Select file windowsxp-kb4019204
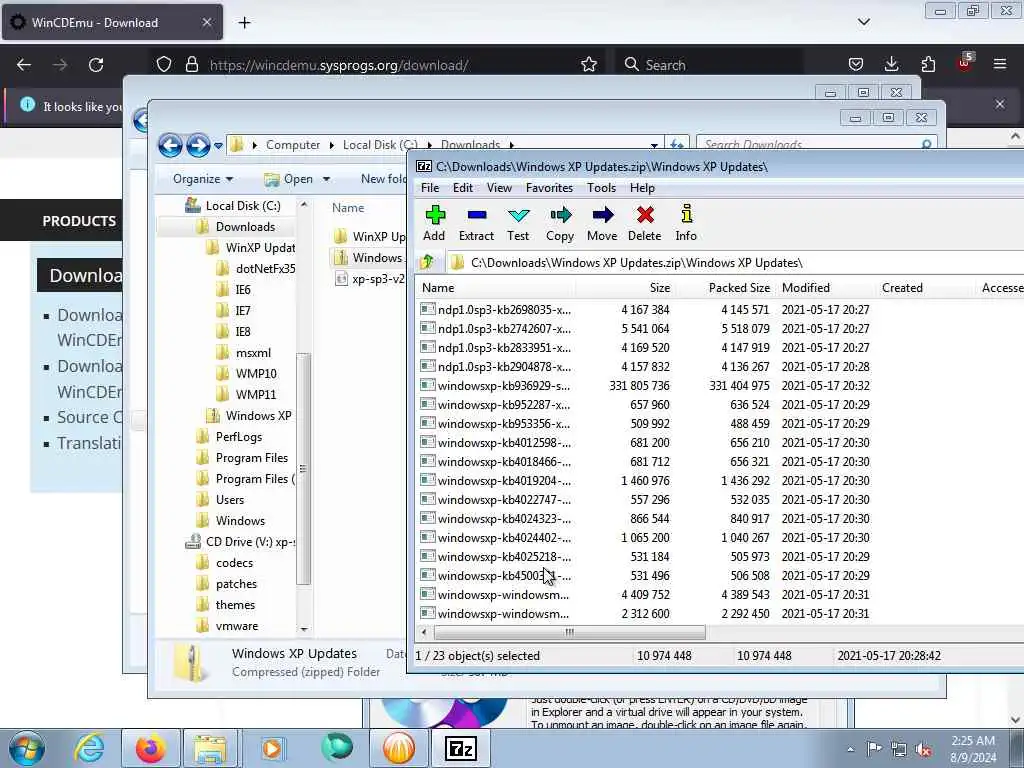This screenshot has width=1024, height=768. (496, 481)
